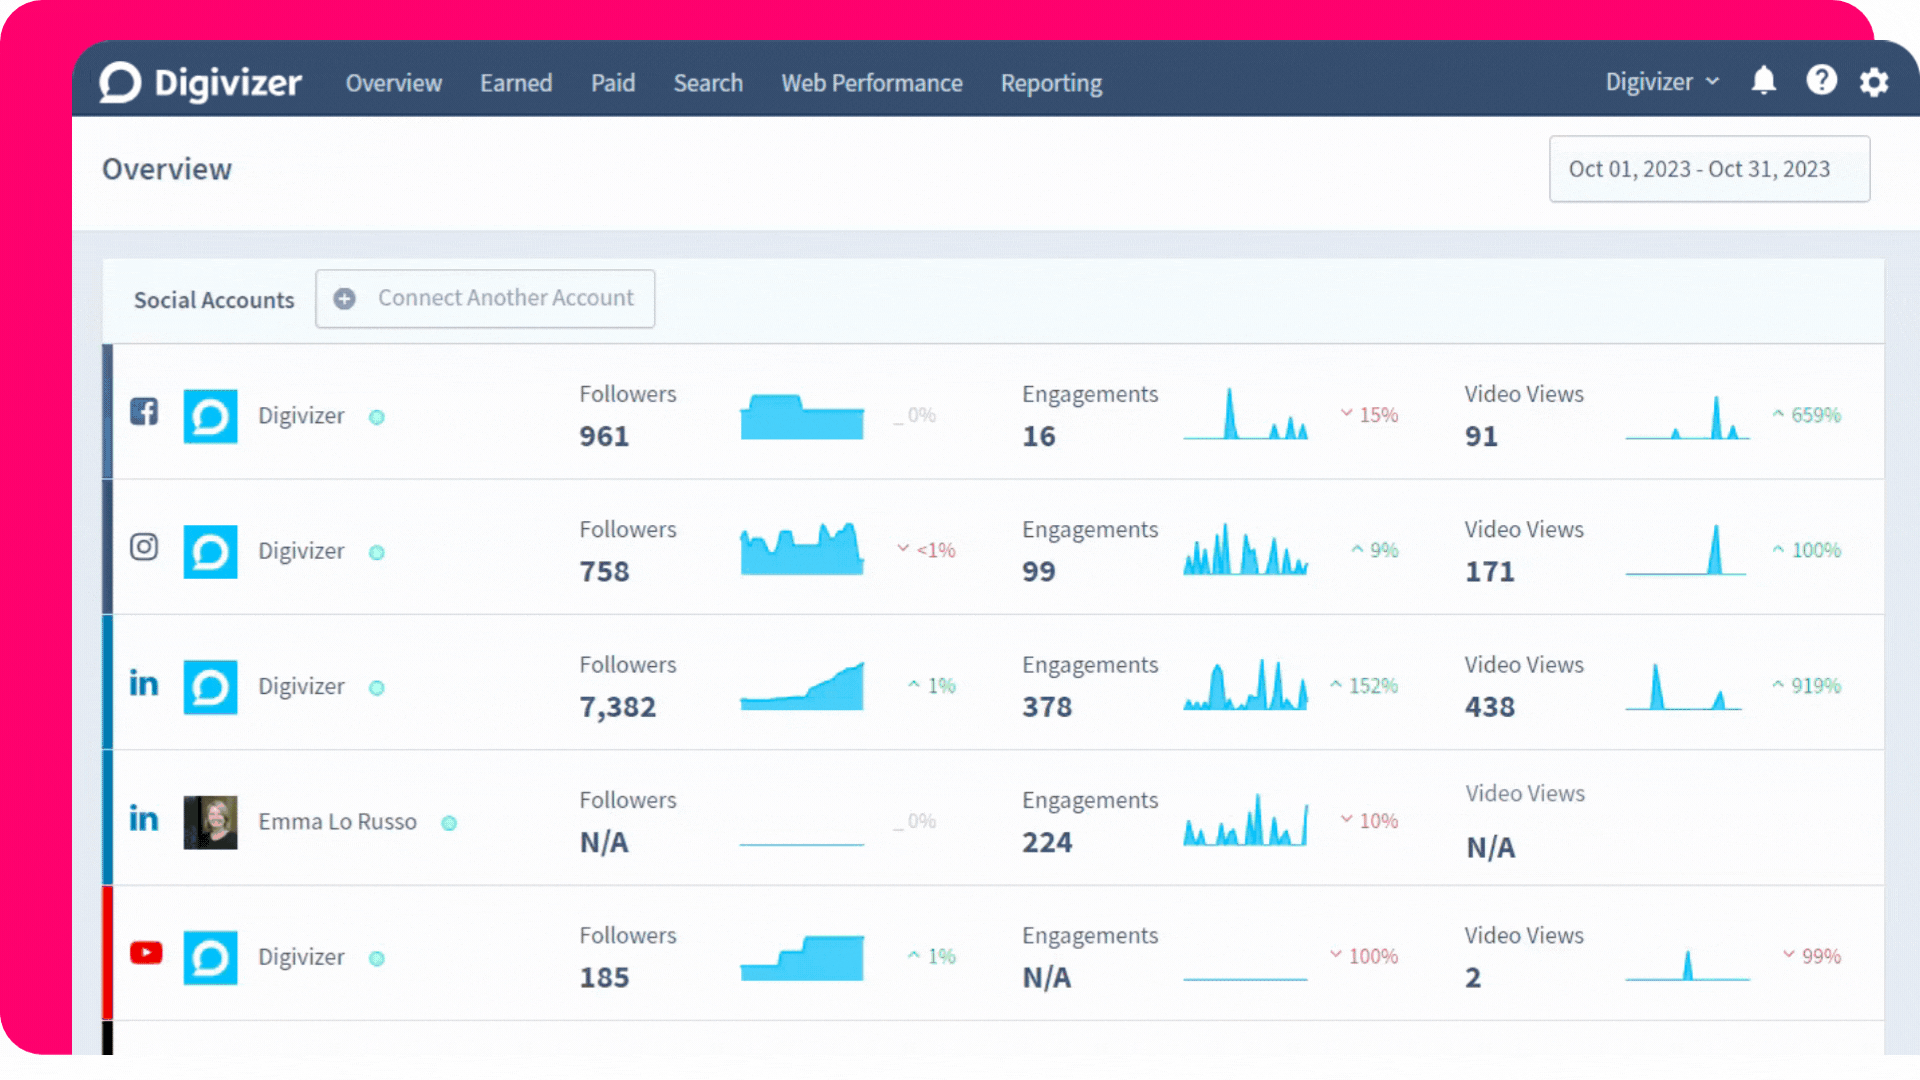Click the 185 followers value
1920x1080 pixels.
coord(604,977)
